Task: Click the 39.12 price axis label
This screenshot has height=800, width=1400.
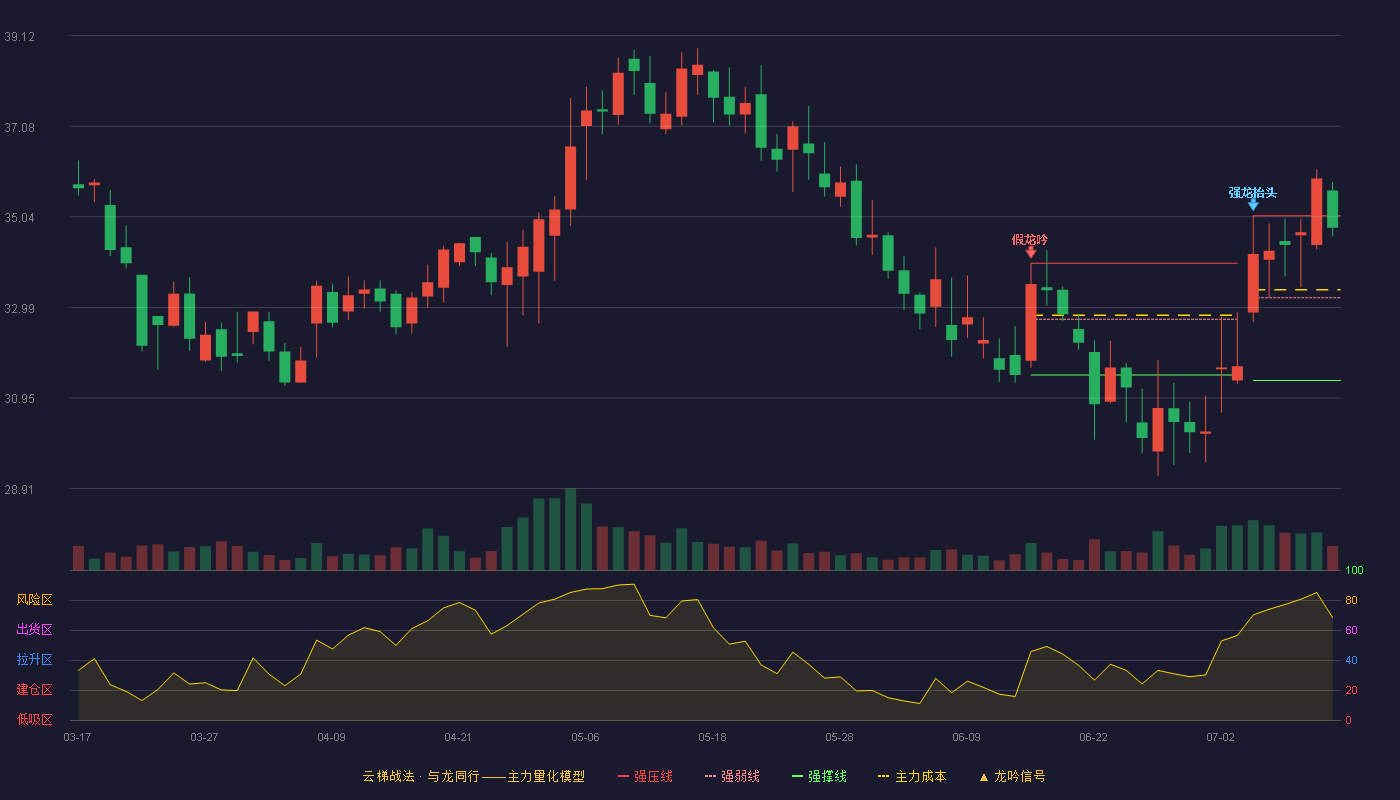Action: tap(19, 36)
